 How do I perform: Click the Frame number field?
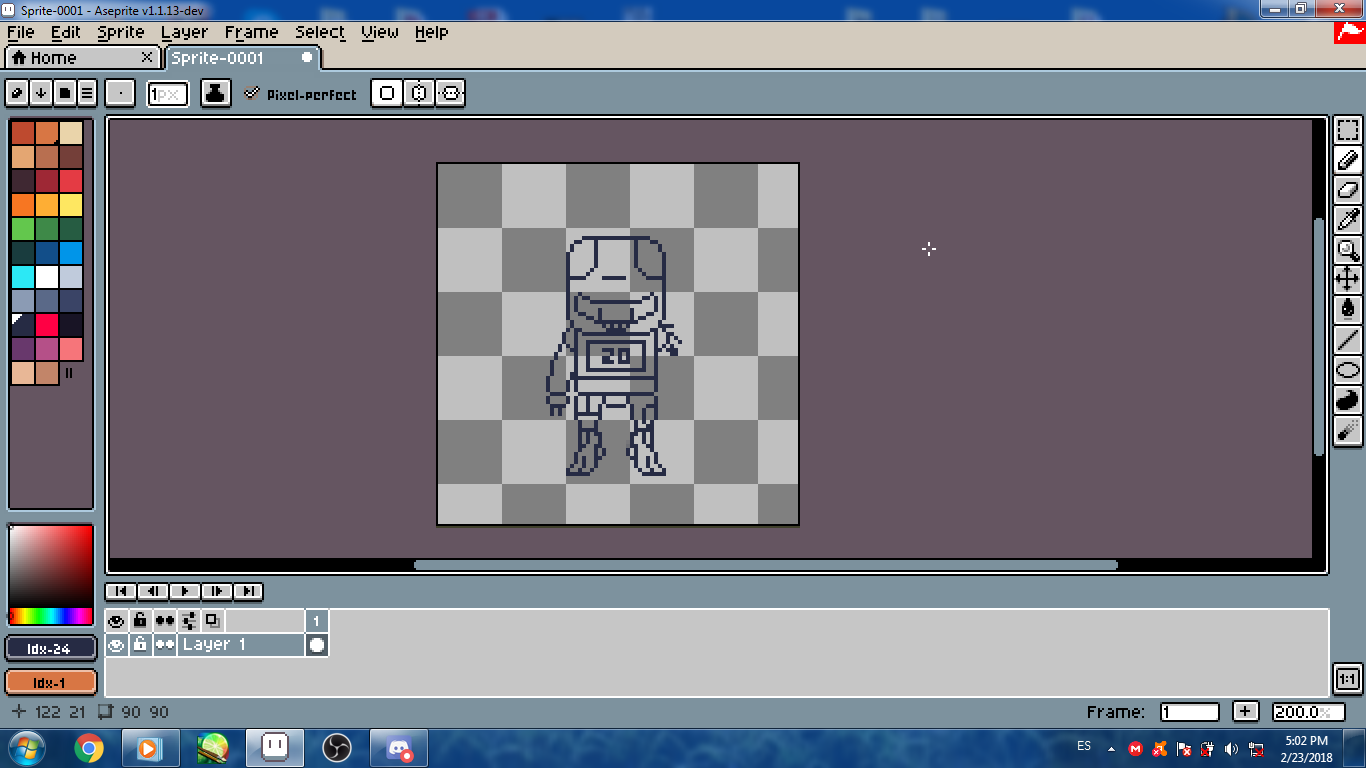(x=1190, y=712)
